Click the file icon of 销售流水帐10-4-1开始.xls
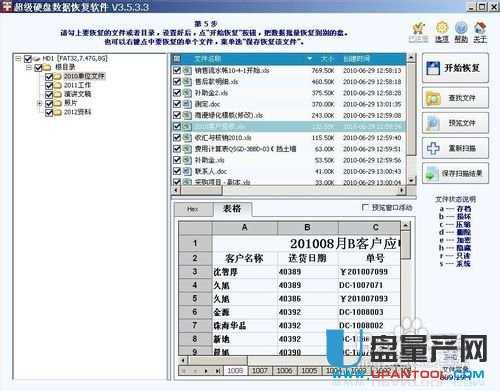Screen dimensions: 500x391 pos(187,70)
